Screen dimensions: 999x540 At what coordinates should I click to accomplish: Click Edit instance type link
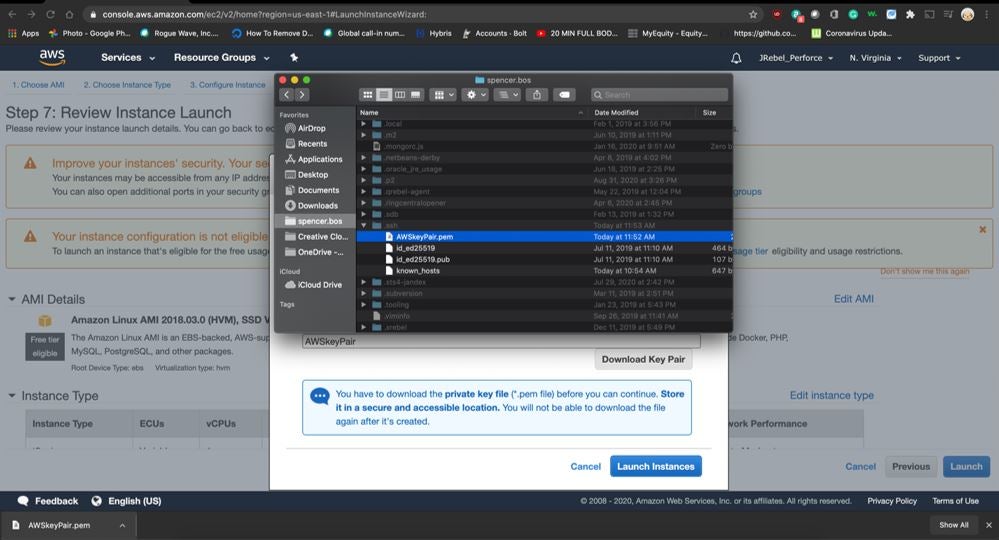(831, 395)
